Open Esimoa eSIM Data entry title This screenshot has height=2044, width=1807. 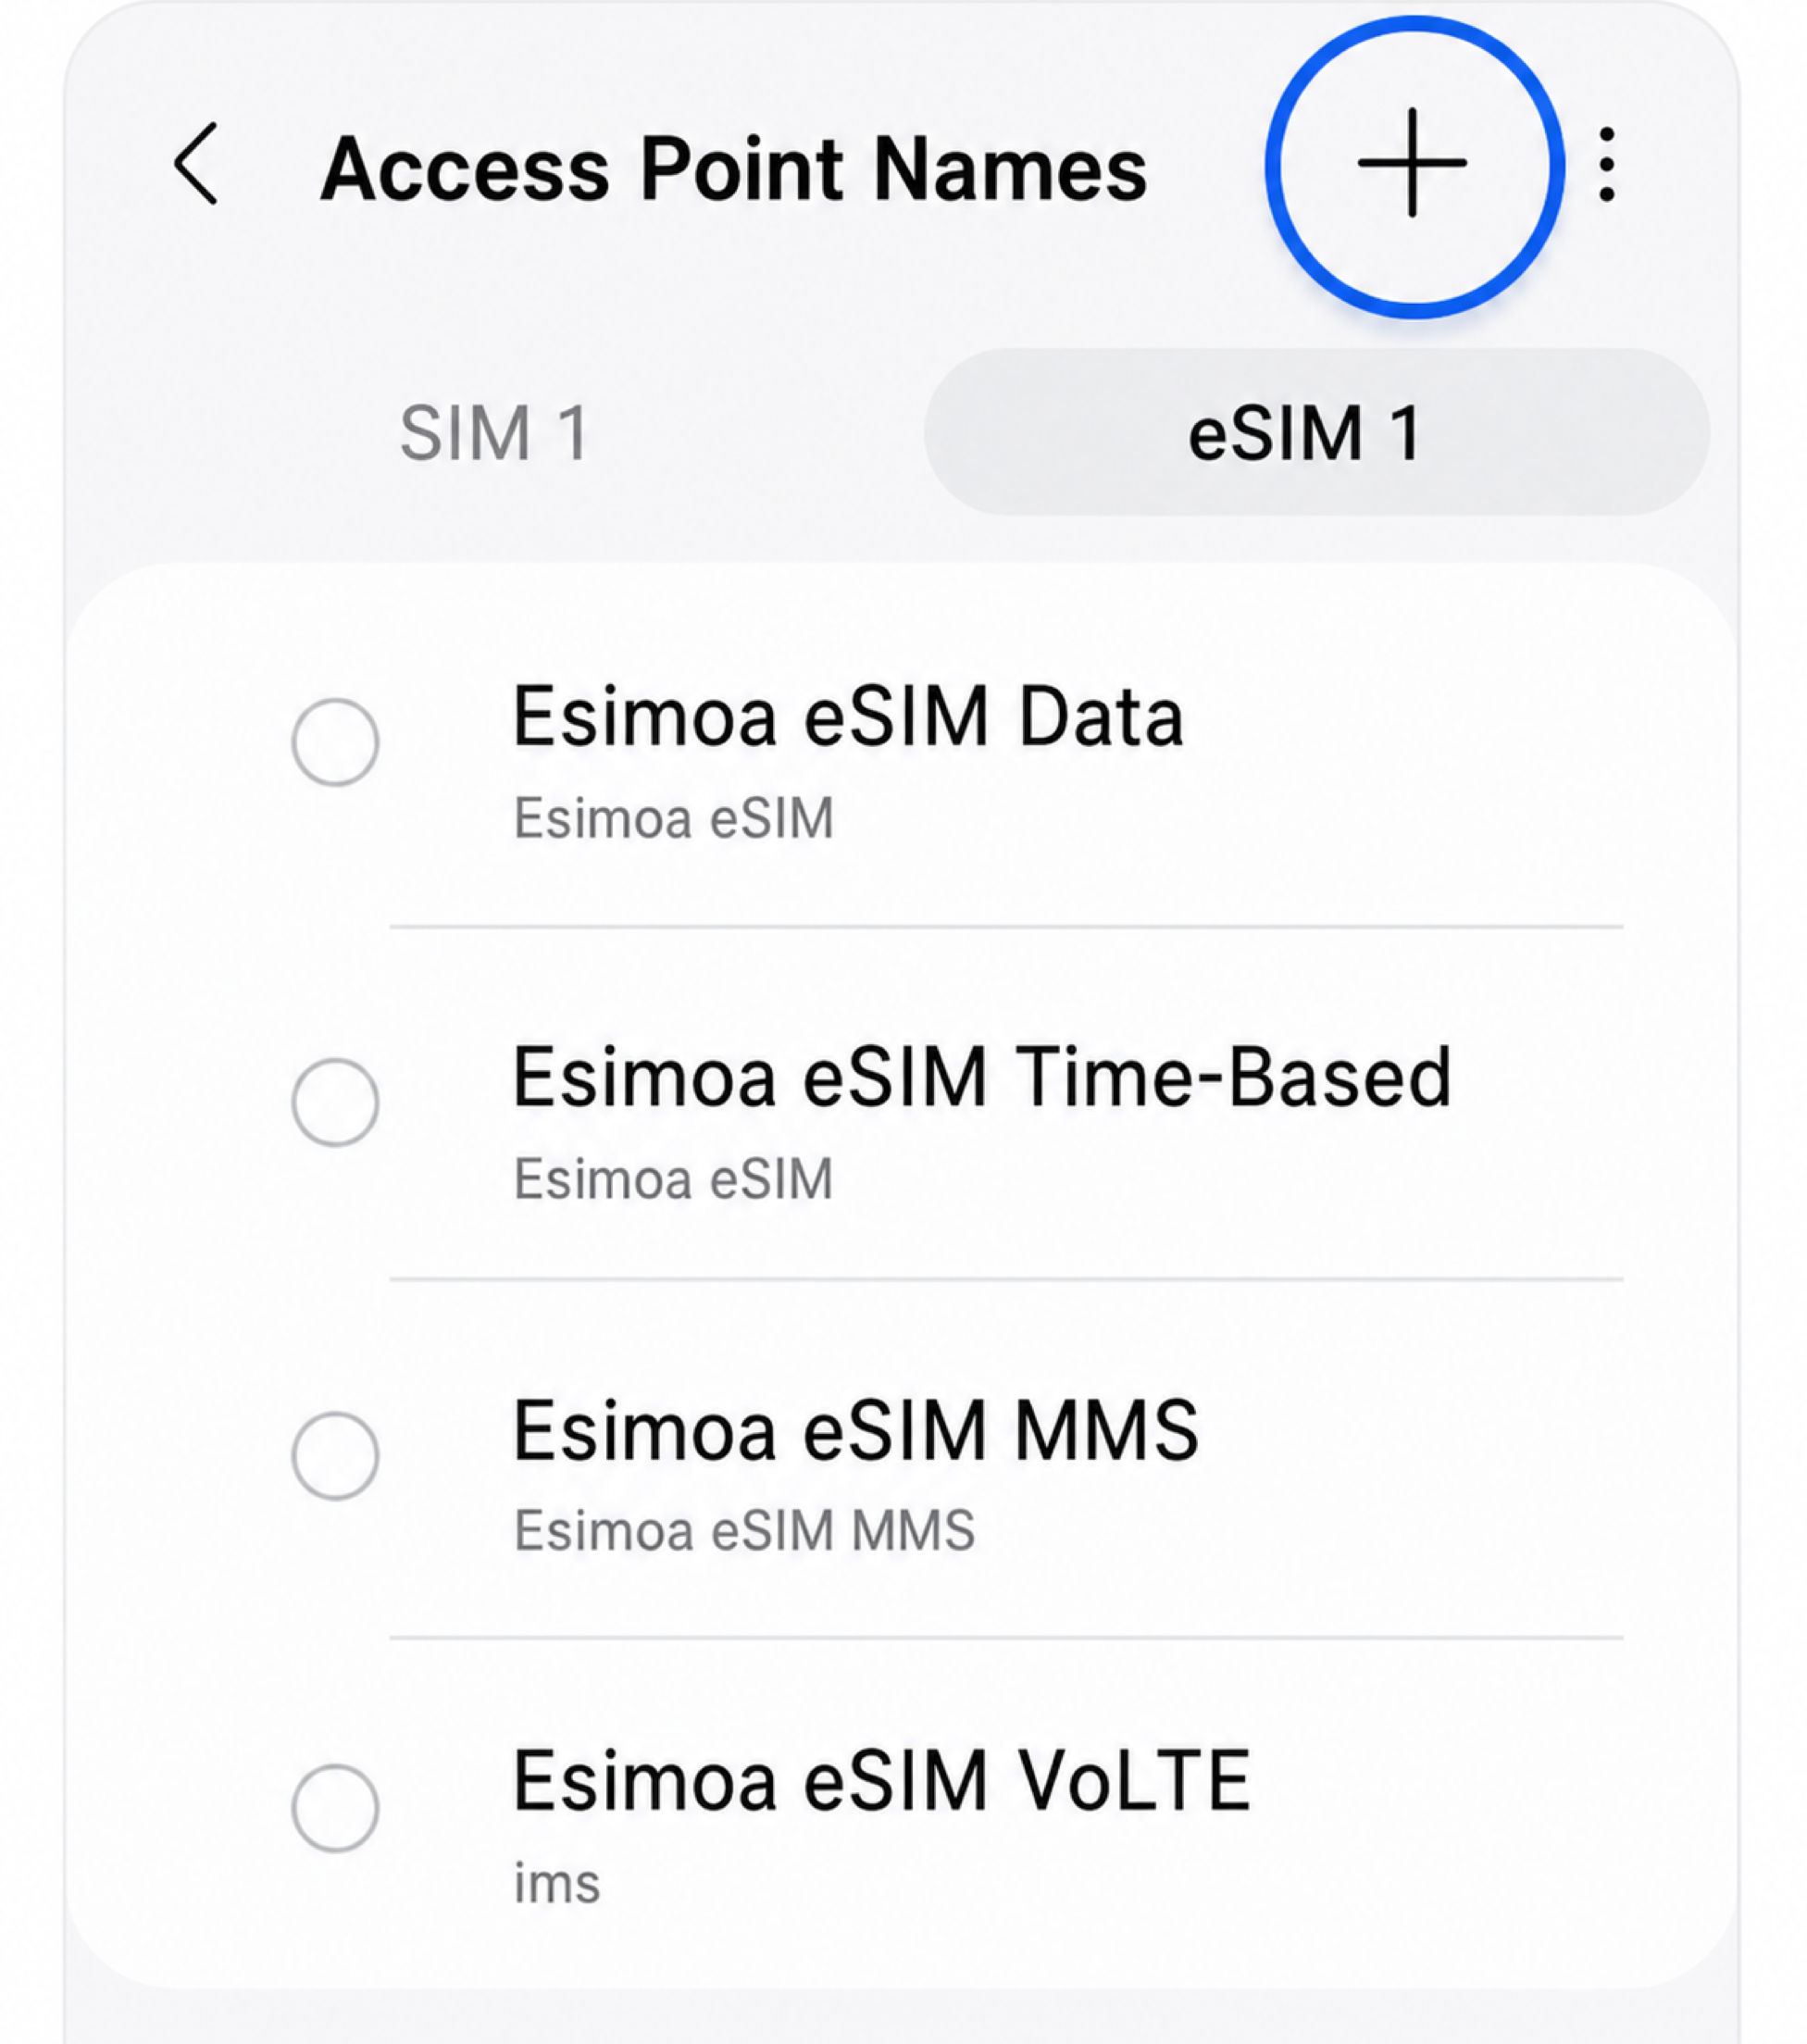(x=848, y=716)
